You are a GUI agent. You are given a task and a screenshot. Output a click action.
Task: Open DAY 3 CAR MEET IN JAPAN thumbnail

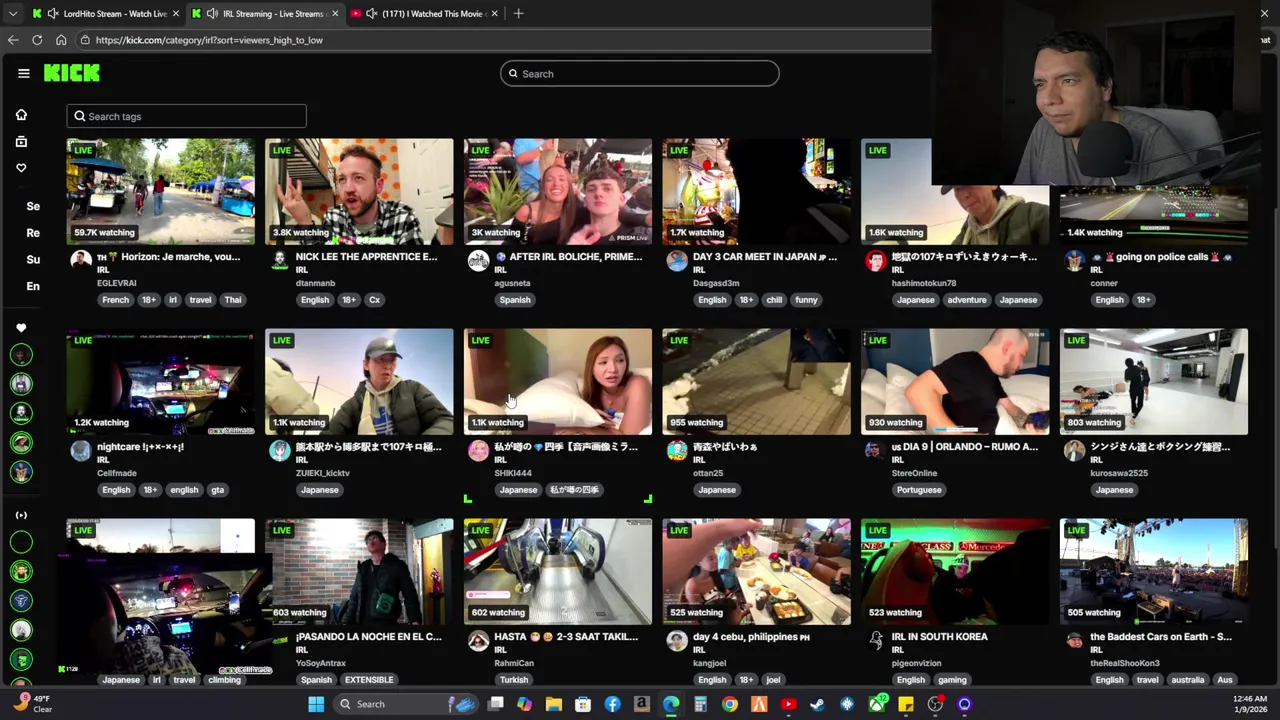pyautogui.click(x=756, y=191)
